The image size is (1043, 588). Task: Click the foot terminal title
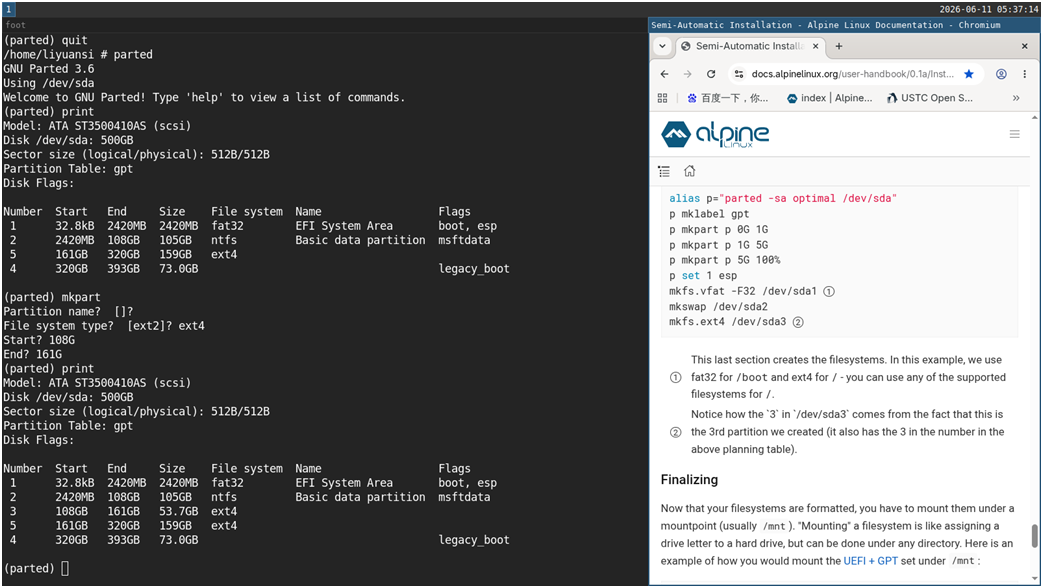coord(15,25)
